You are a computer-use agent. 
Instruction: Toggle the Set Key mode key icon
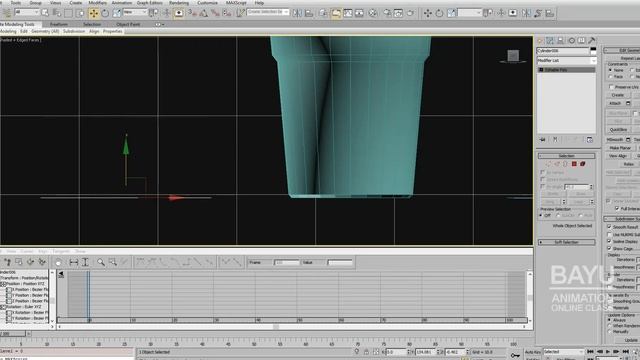pyautogui.click(x=516, y=355)
